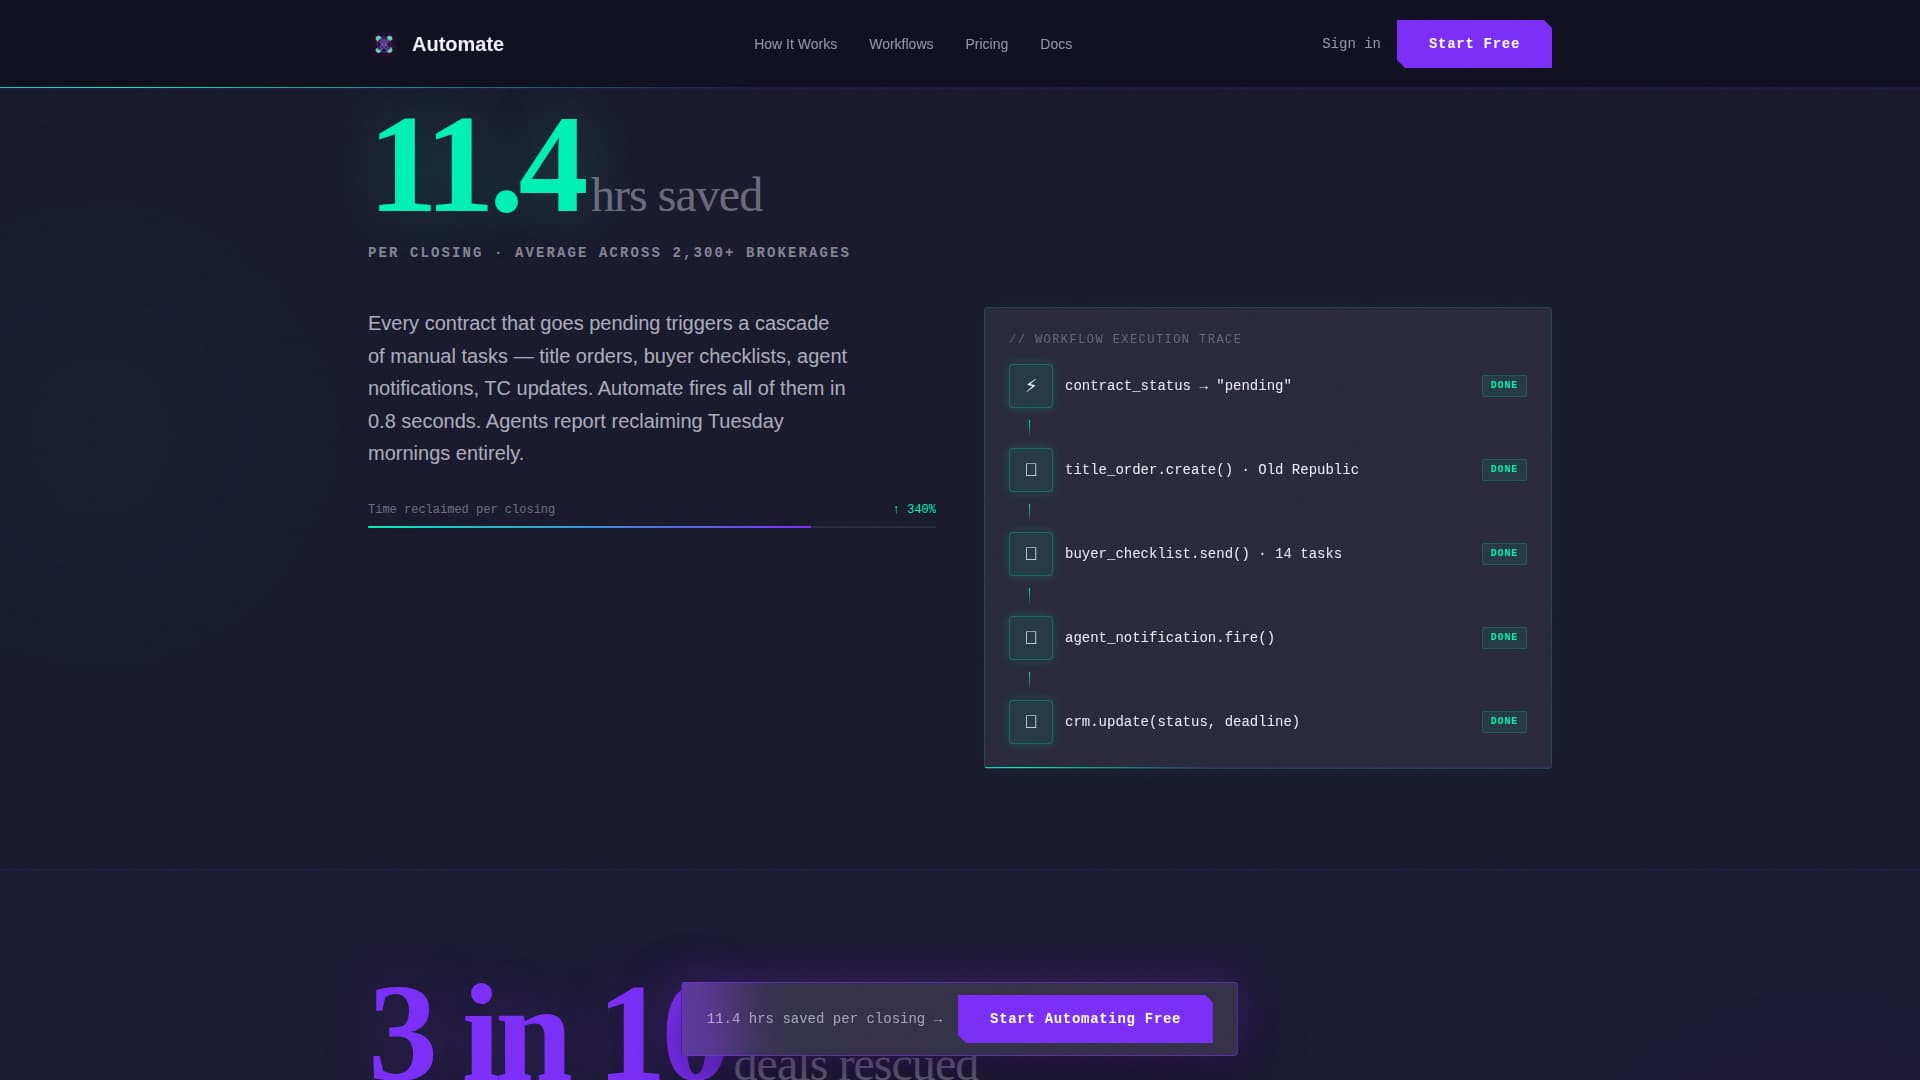This screenshot has width=1920, height=1080.
Task: Click the title_order.create() · Old Republic line
Action: 1212,470
